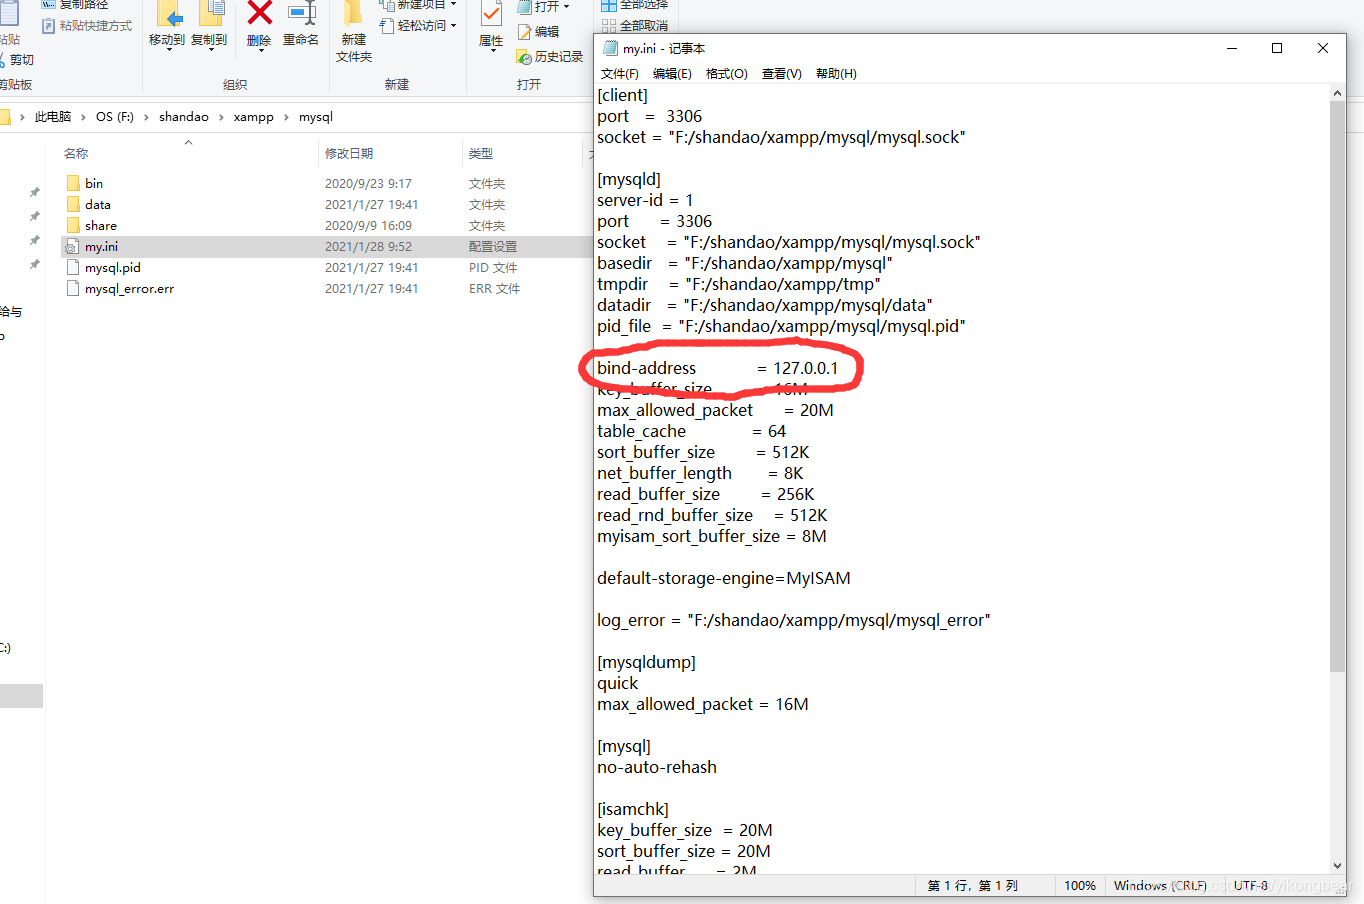Navigate to OS (F:) in address bar
The width and height of the screenshot is (1364, 904).
click(x=115, y=117)
